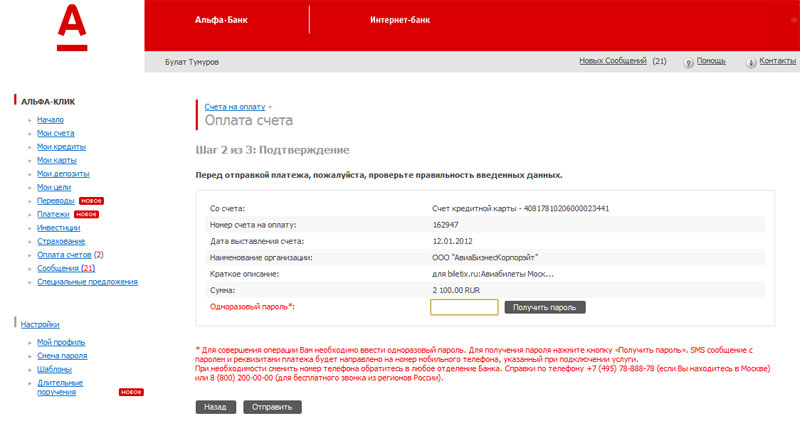This screenshot has width=800, height=421.
Task: Click the date 12.01.2012
Action: pyautogui.click(x=453, y=241)
